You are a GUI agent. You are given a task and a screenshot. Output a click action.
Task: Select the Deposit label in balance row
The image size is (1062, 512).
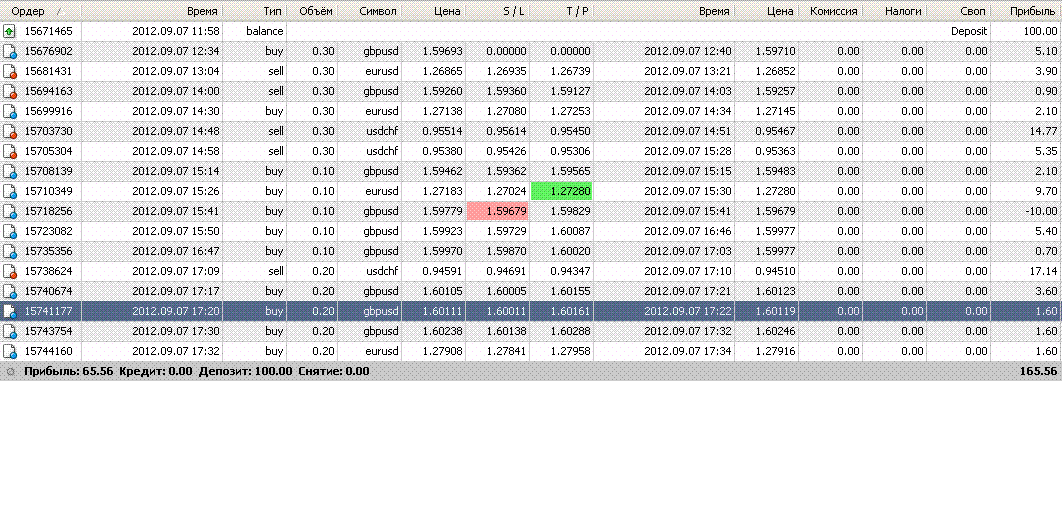click(x=969, y=31)
